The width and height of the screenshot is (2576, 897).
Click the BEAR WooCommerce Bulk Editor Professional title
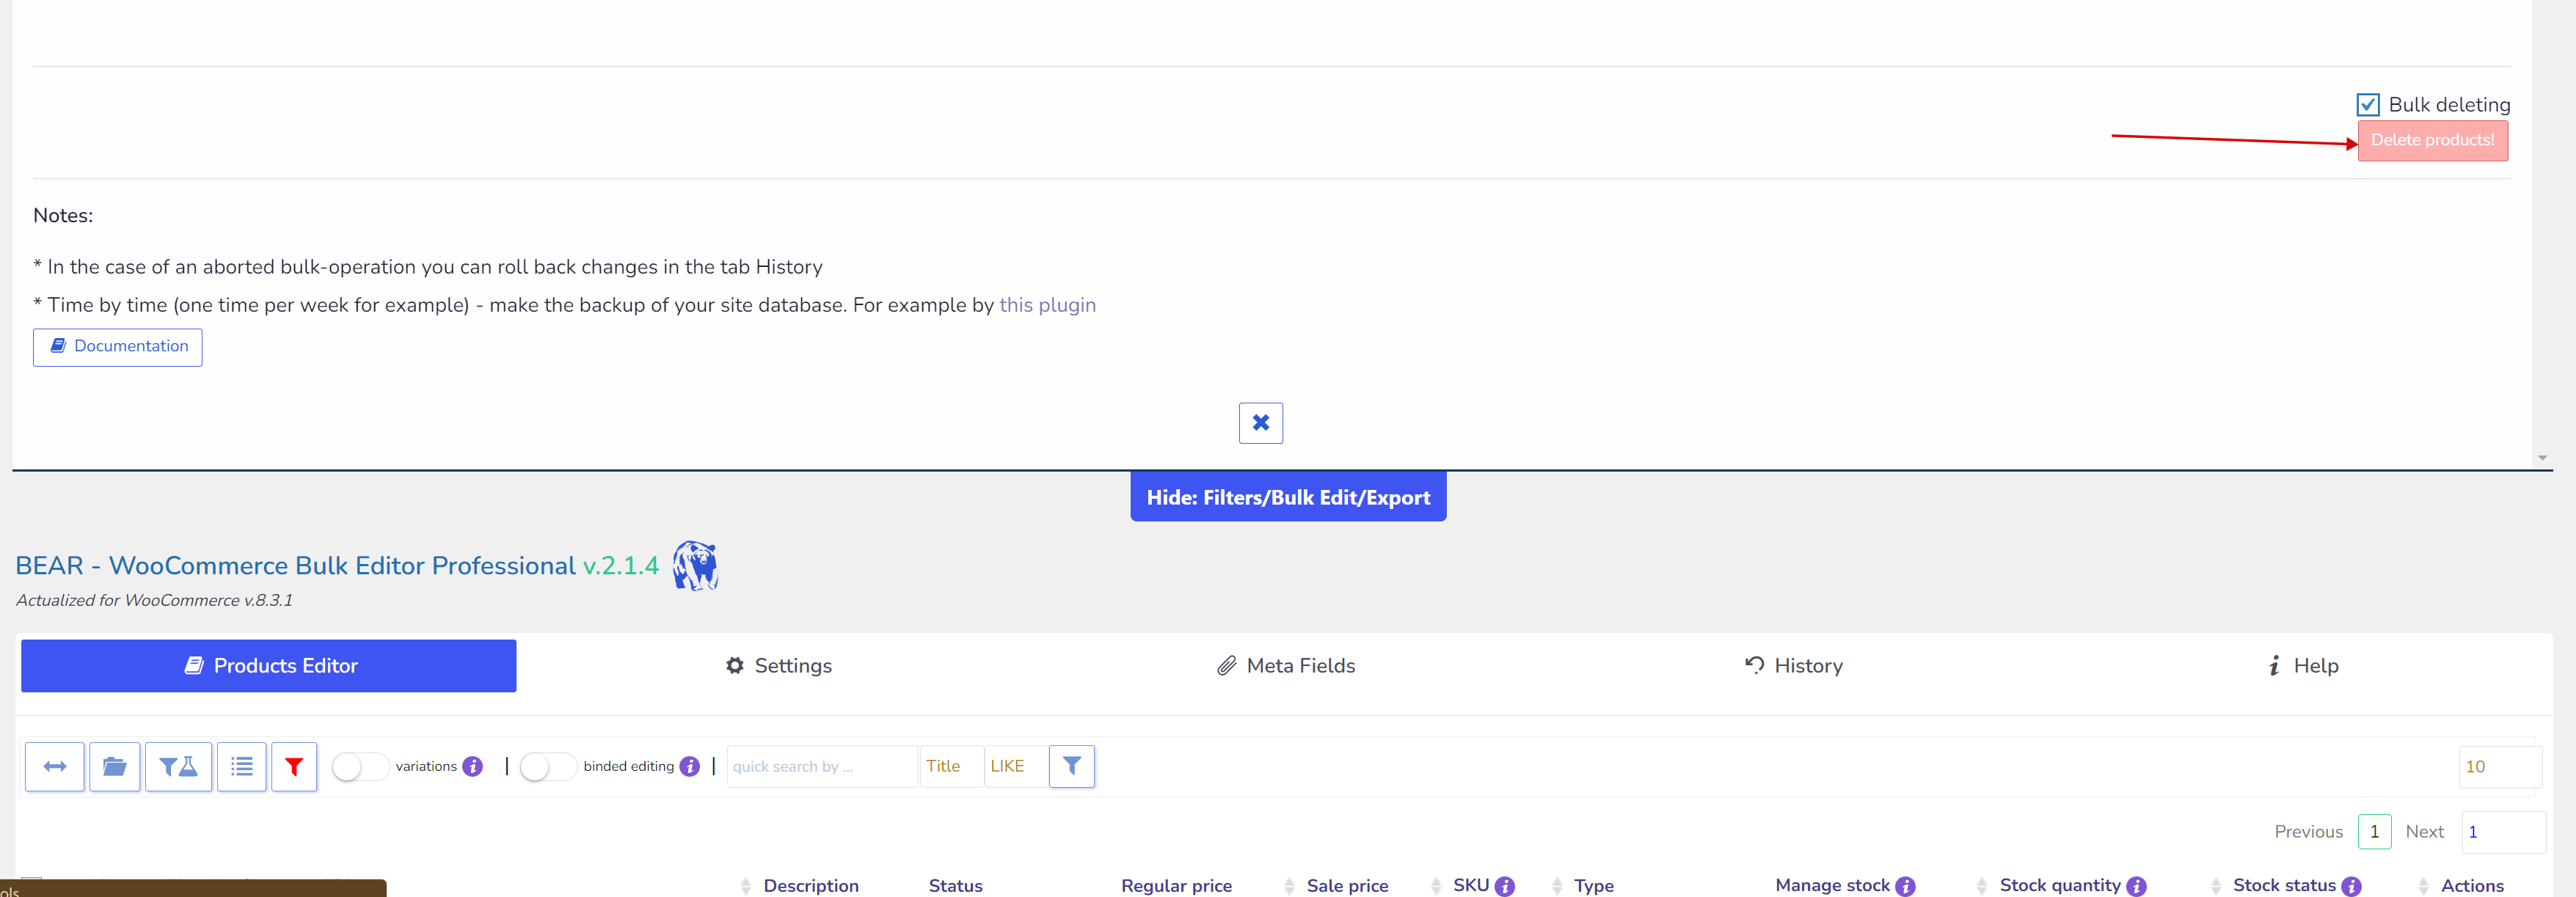pyautogui.click(x=337, y=566)
